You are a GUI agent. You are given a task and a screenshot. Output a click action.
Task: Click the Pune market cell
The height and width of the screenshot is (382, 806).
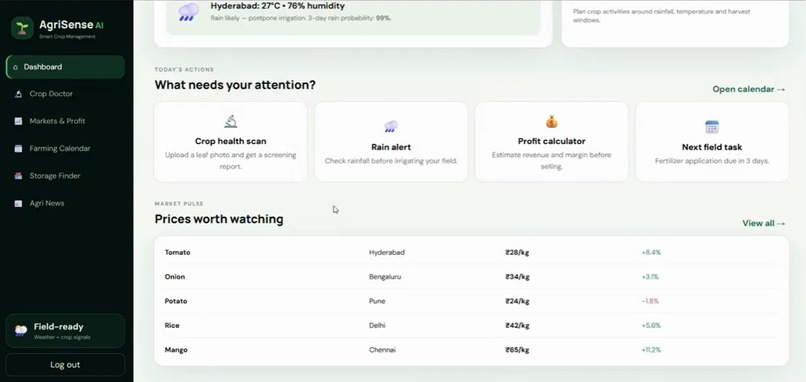click(x=377, y=301)
